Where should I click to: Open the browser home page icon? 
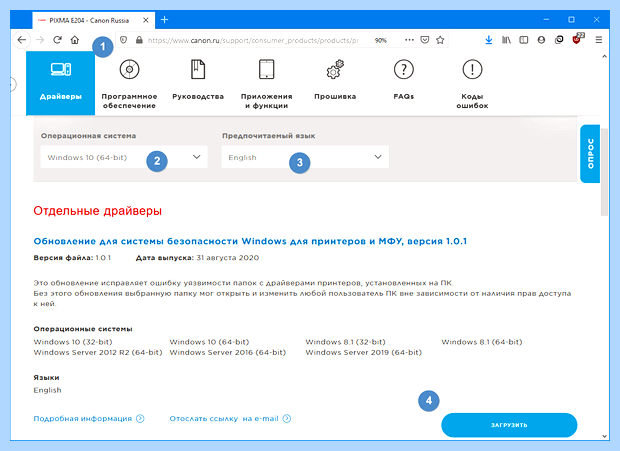75,40
